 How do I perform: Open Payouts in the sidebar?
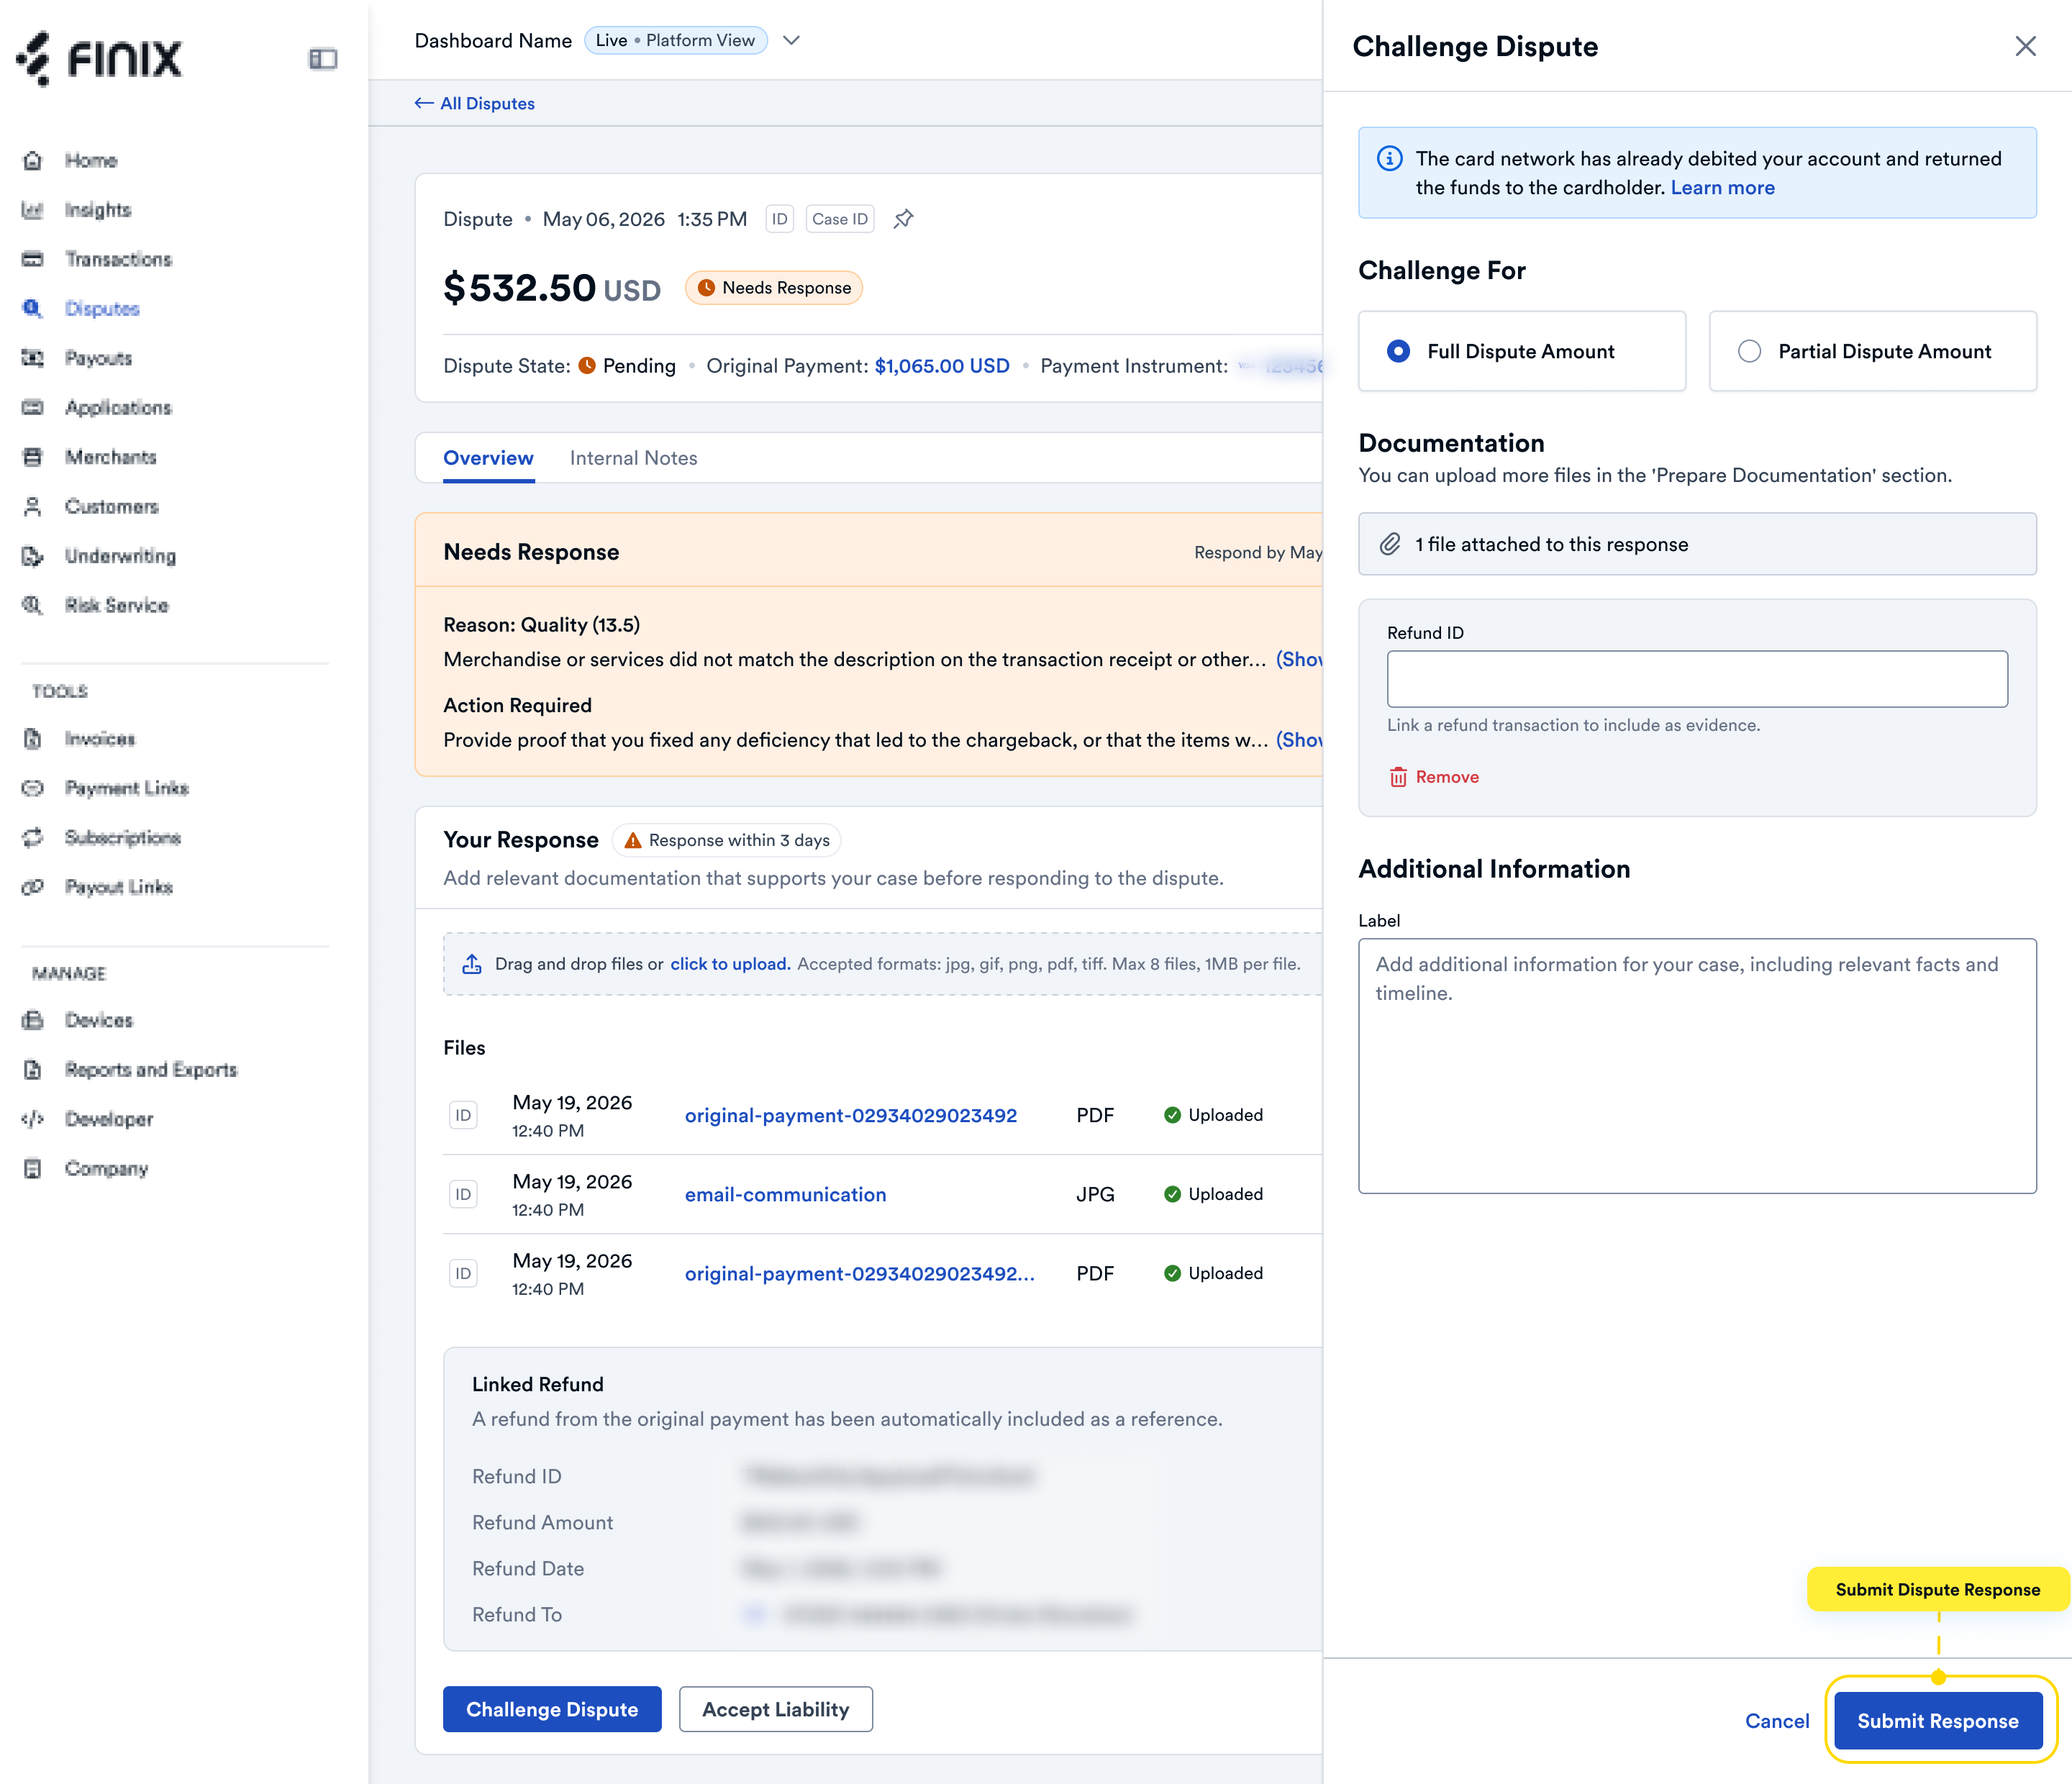tap(98, 358)
